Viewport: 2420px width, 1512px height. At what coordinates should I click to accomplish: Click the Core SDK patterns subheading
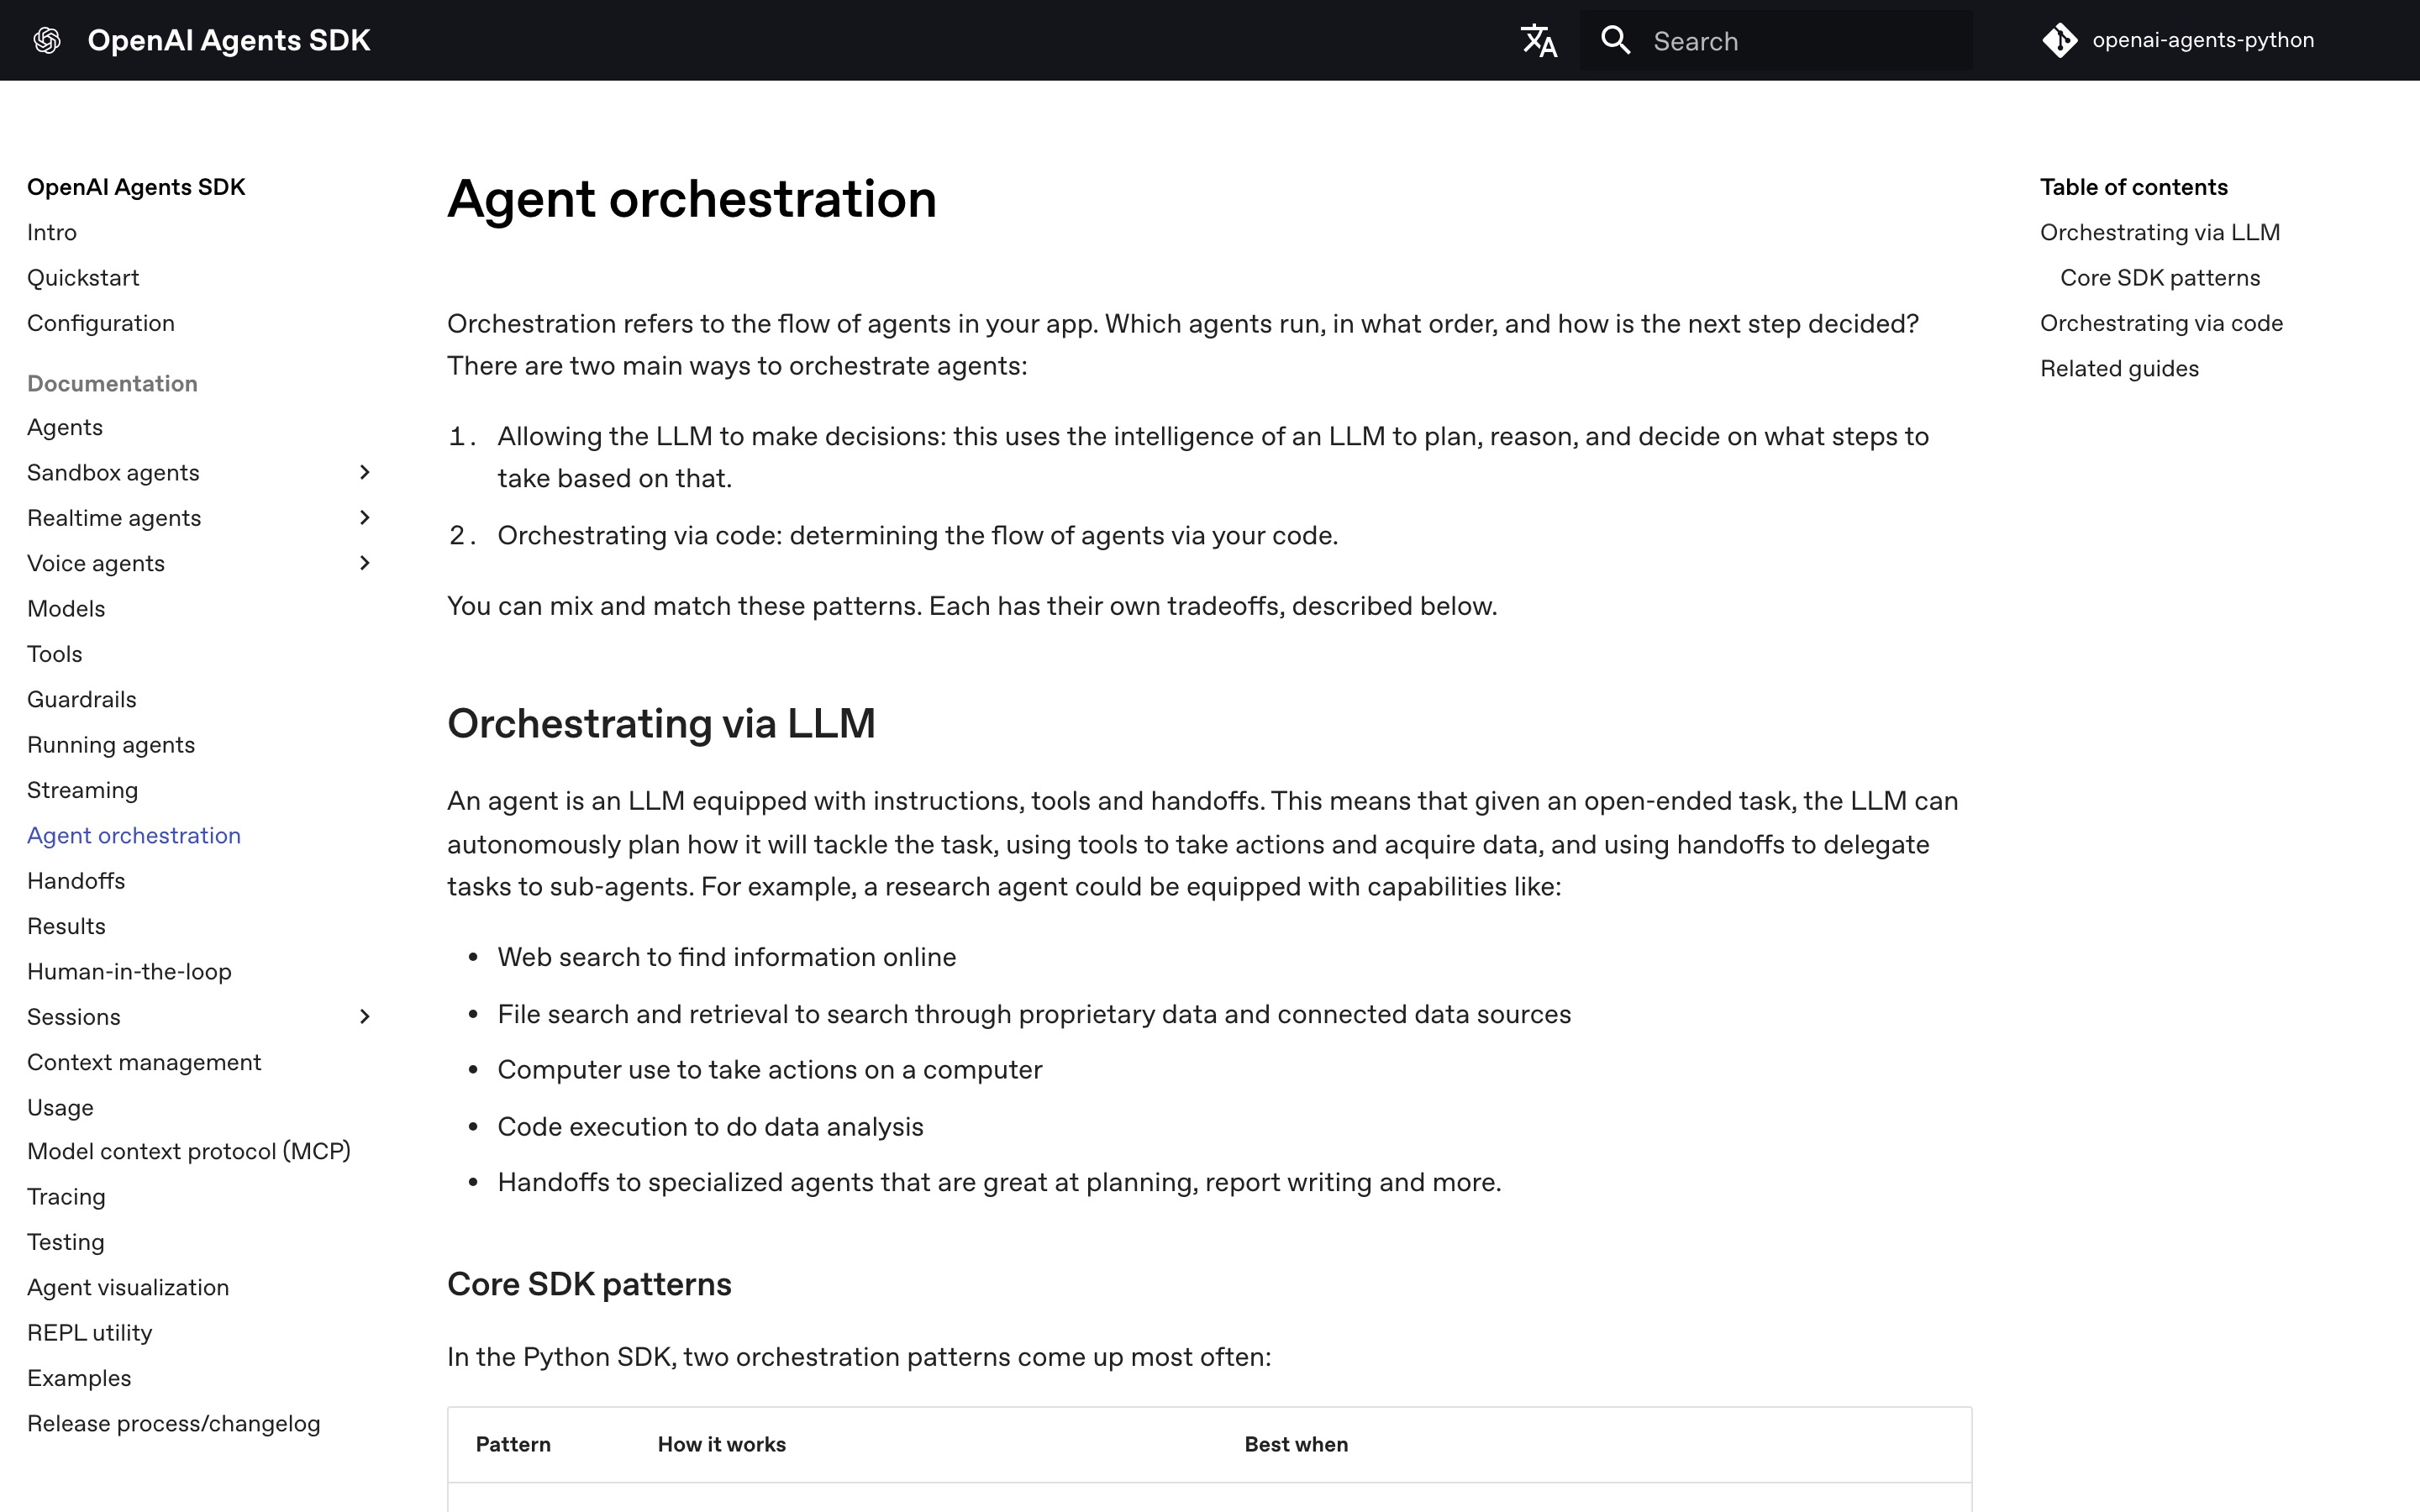tap(589, 1284)
